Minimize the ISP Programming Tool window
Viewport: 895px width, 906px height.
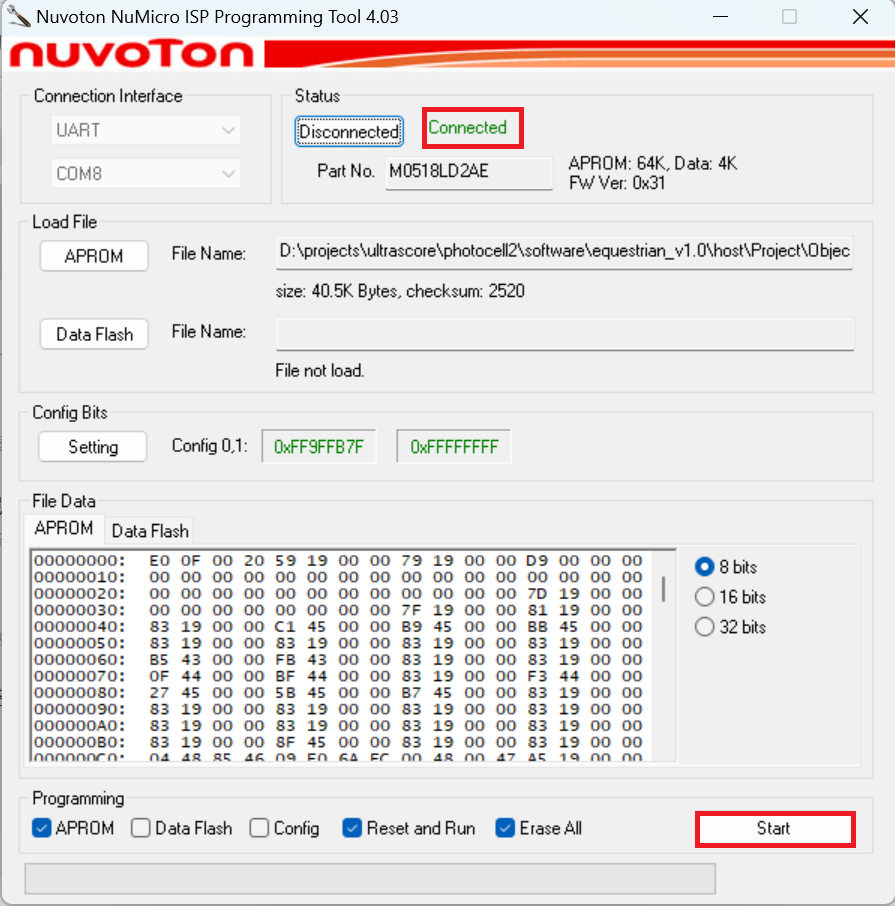pyautogui.click(x=720, y=17)
